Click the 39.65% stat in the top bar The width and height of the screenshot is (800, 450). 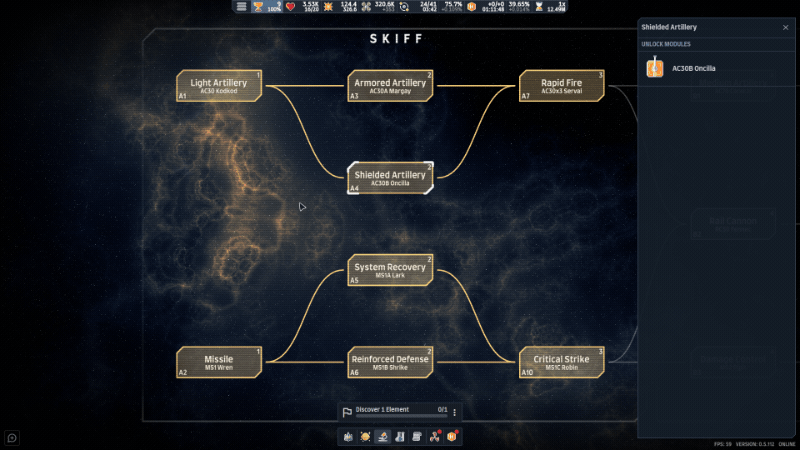(x=519, y=4)
